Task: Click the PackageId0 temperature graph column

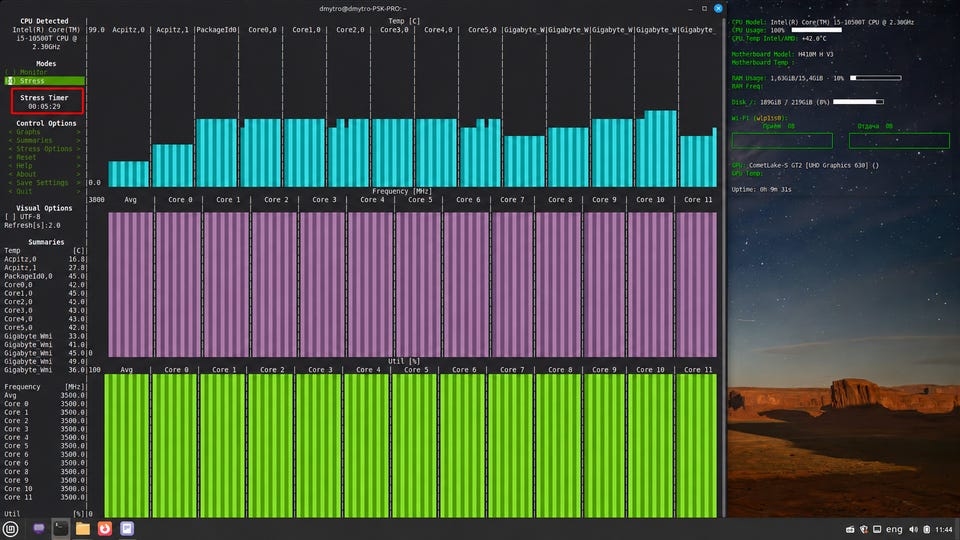Action: click(216, 153)
